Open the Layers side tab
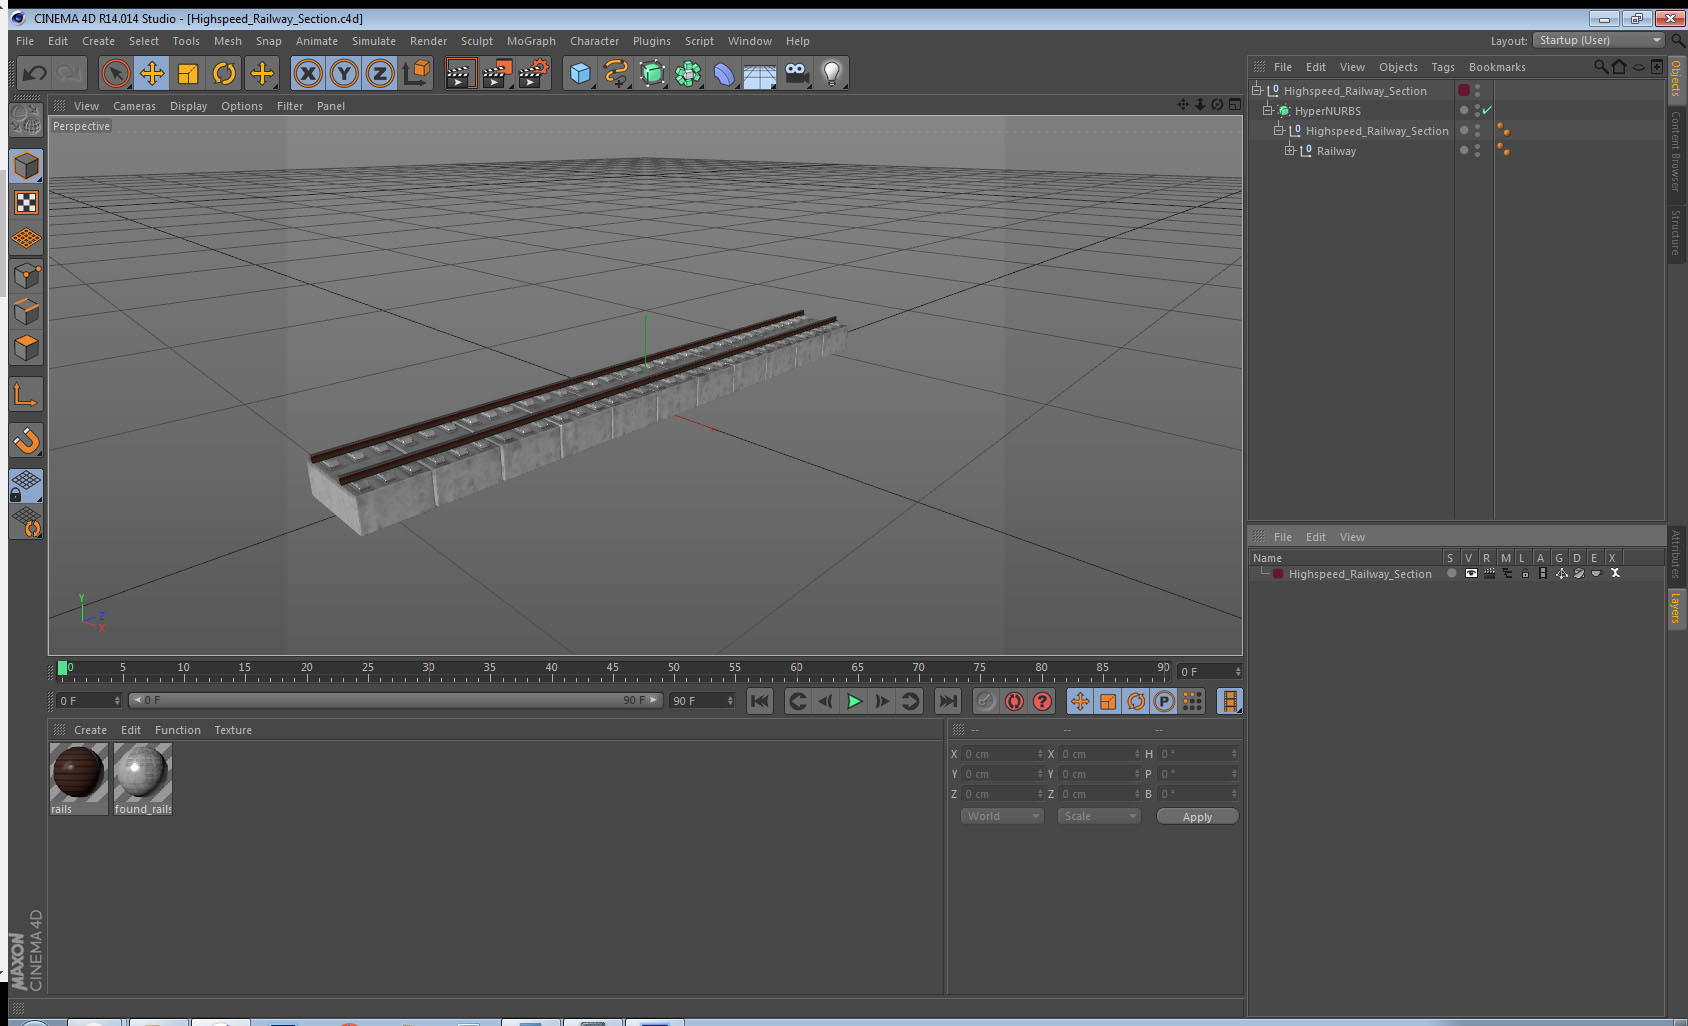This screenshot has height=1026, width=1688. (x=1675, y=608)
